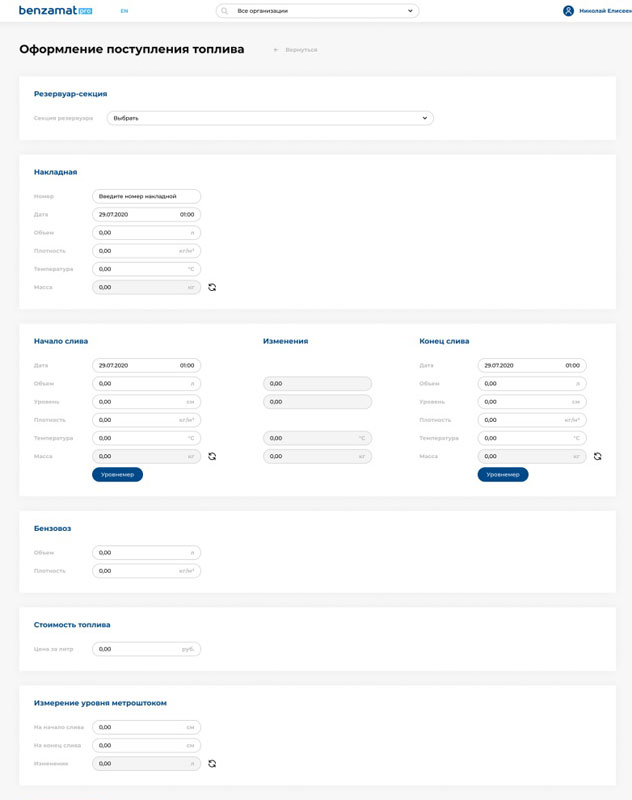Click the search magnifier icon
Screen dimensions: 632x800
click(224, 11)
